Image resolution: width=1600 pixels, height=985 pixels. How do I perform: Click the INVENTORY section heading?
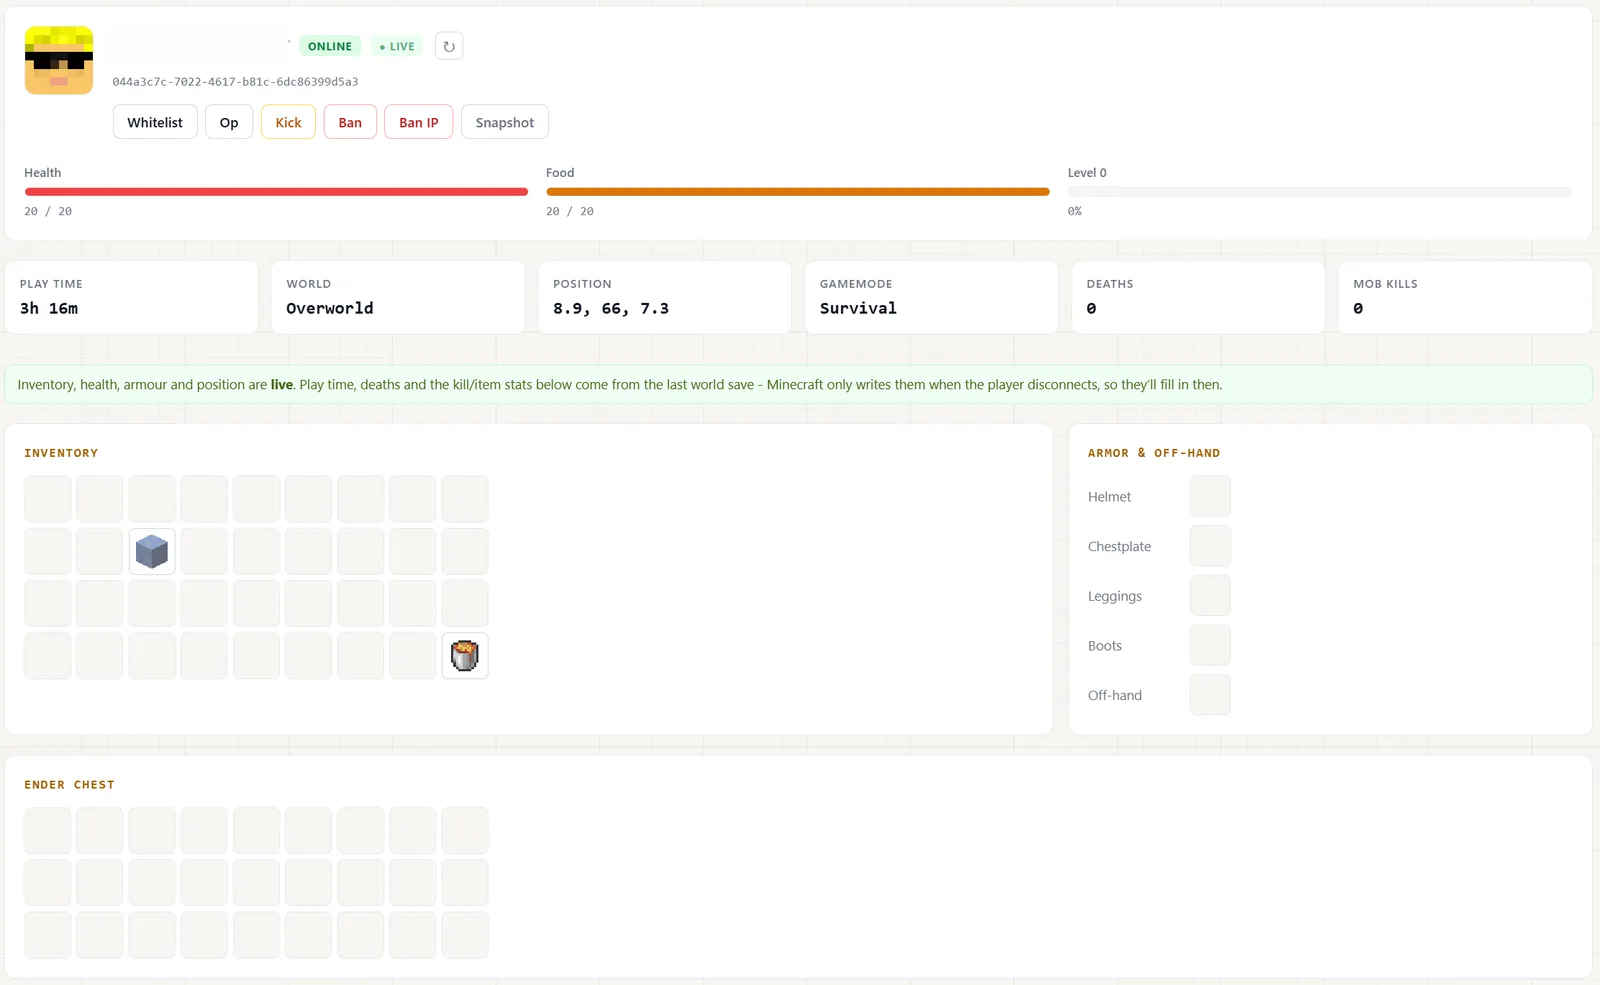pyautogui.click(x=61, y=453)
